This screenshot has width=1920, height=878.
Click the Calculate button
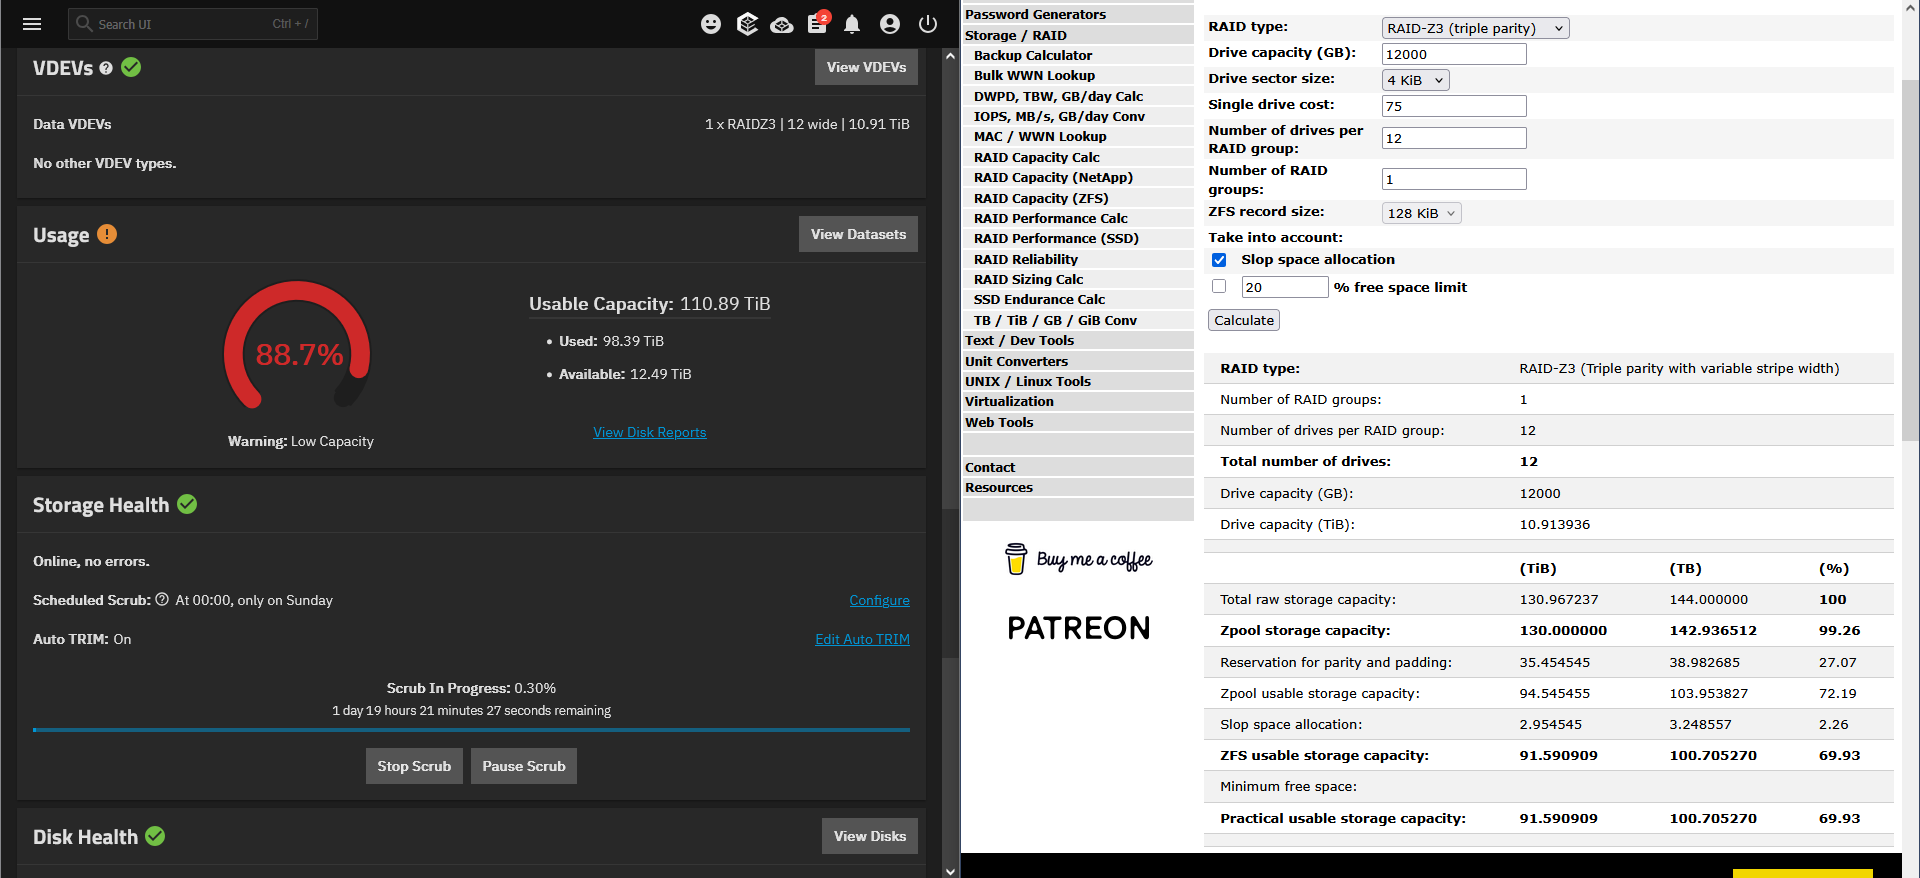point(1244,320)
